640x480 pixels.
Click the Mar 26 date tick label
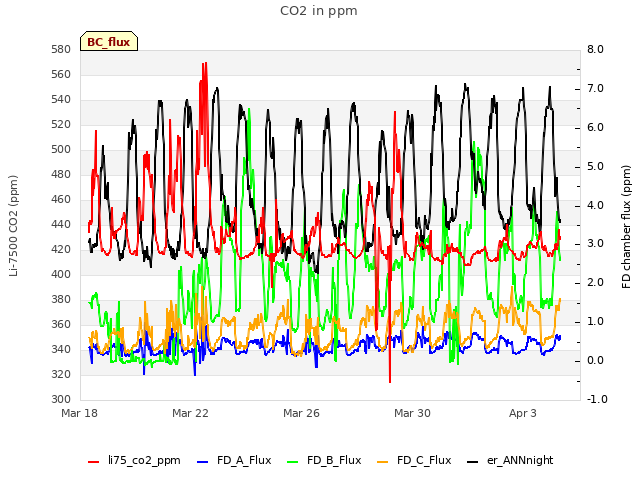click(301, 413)
